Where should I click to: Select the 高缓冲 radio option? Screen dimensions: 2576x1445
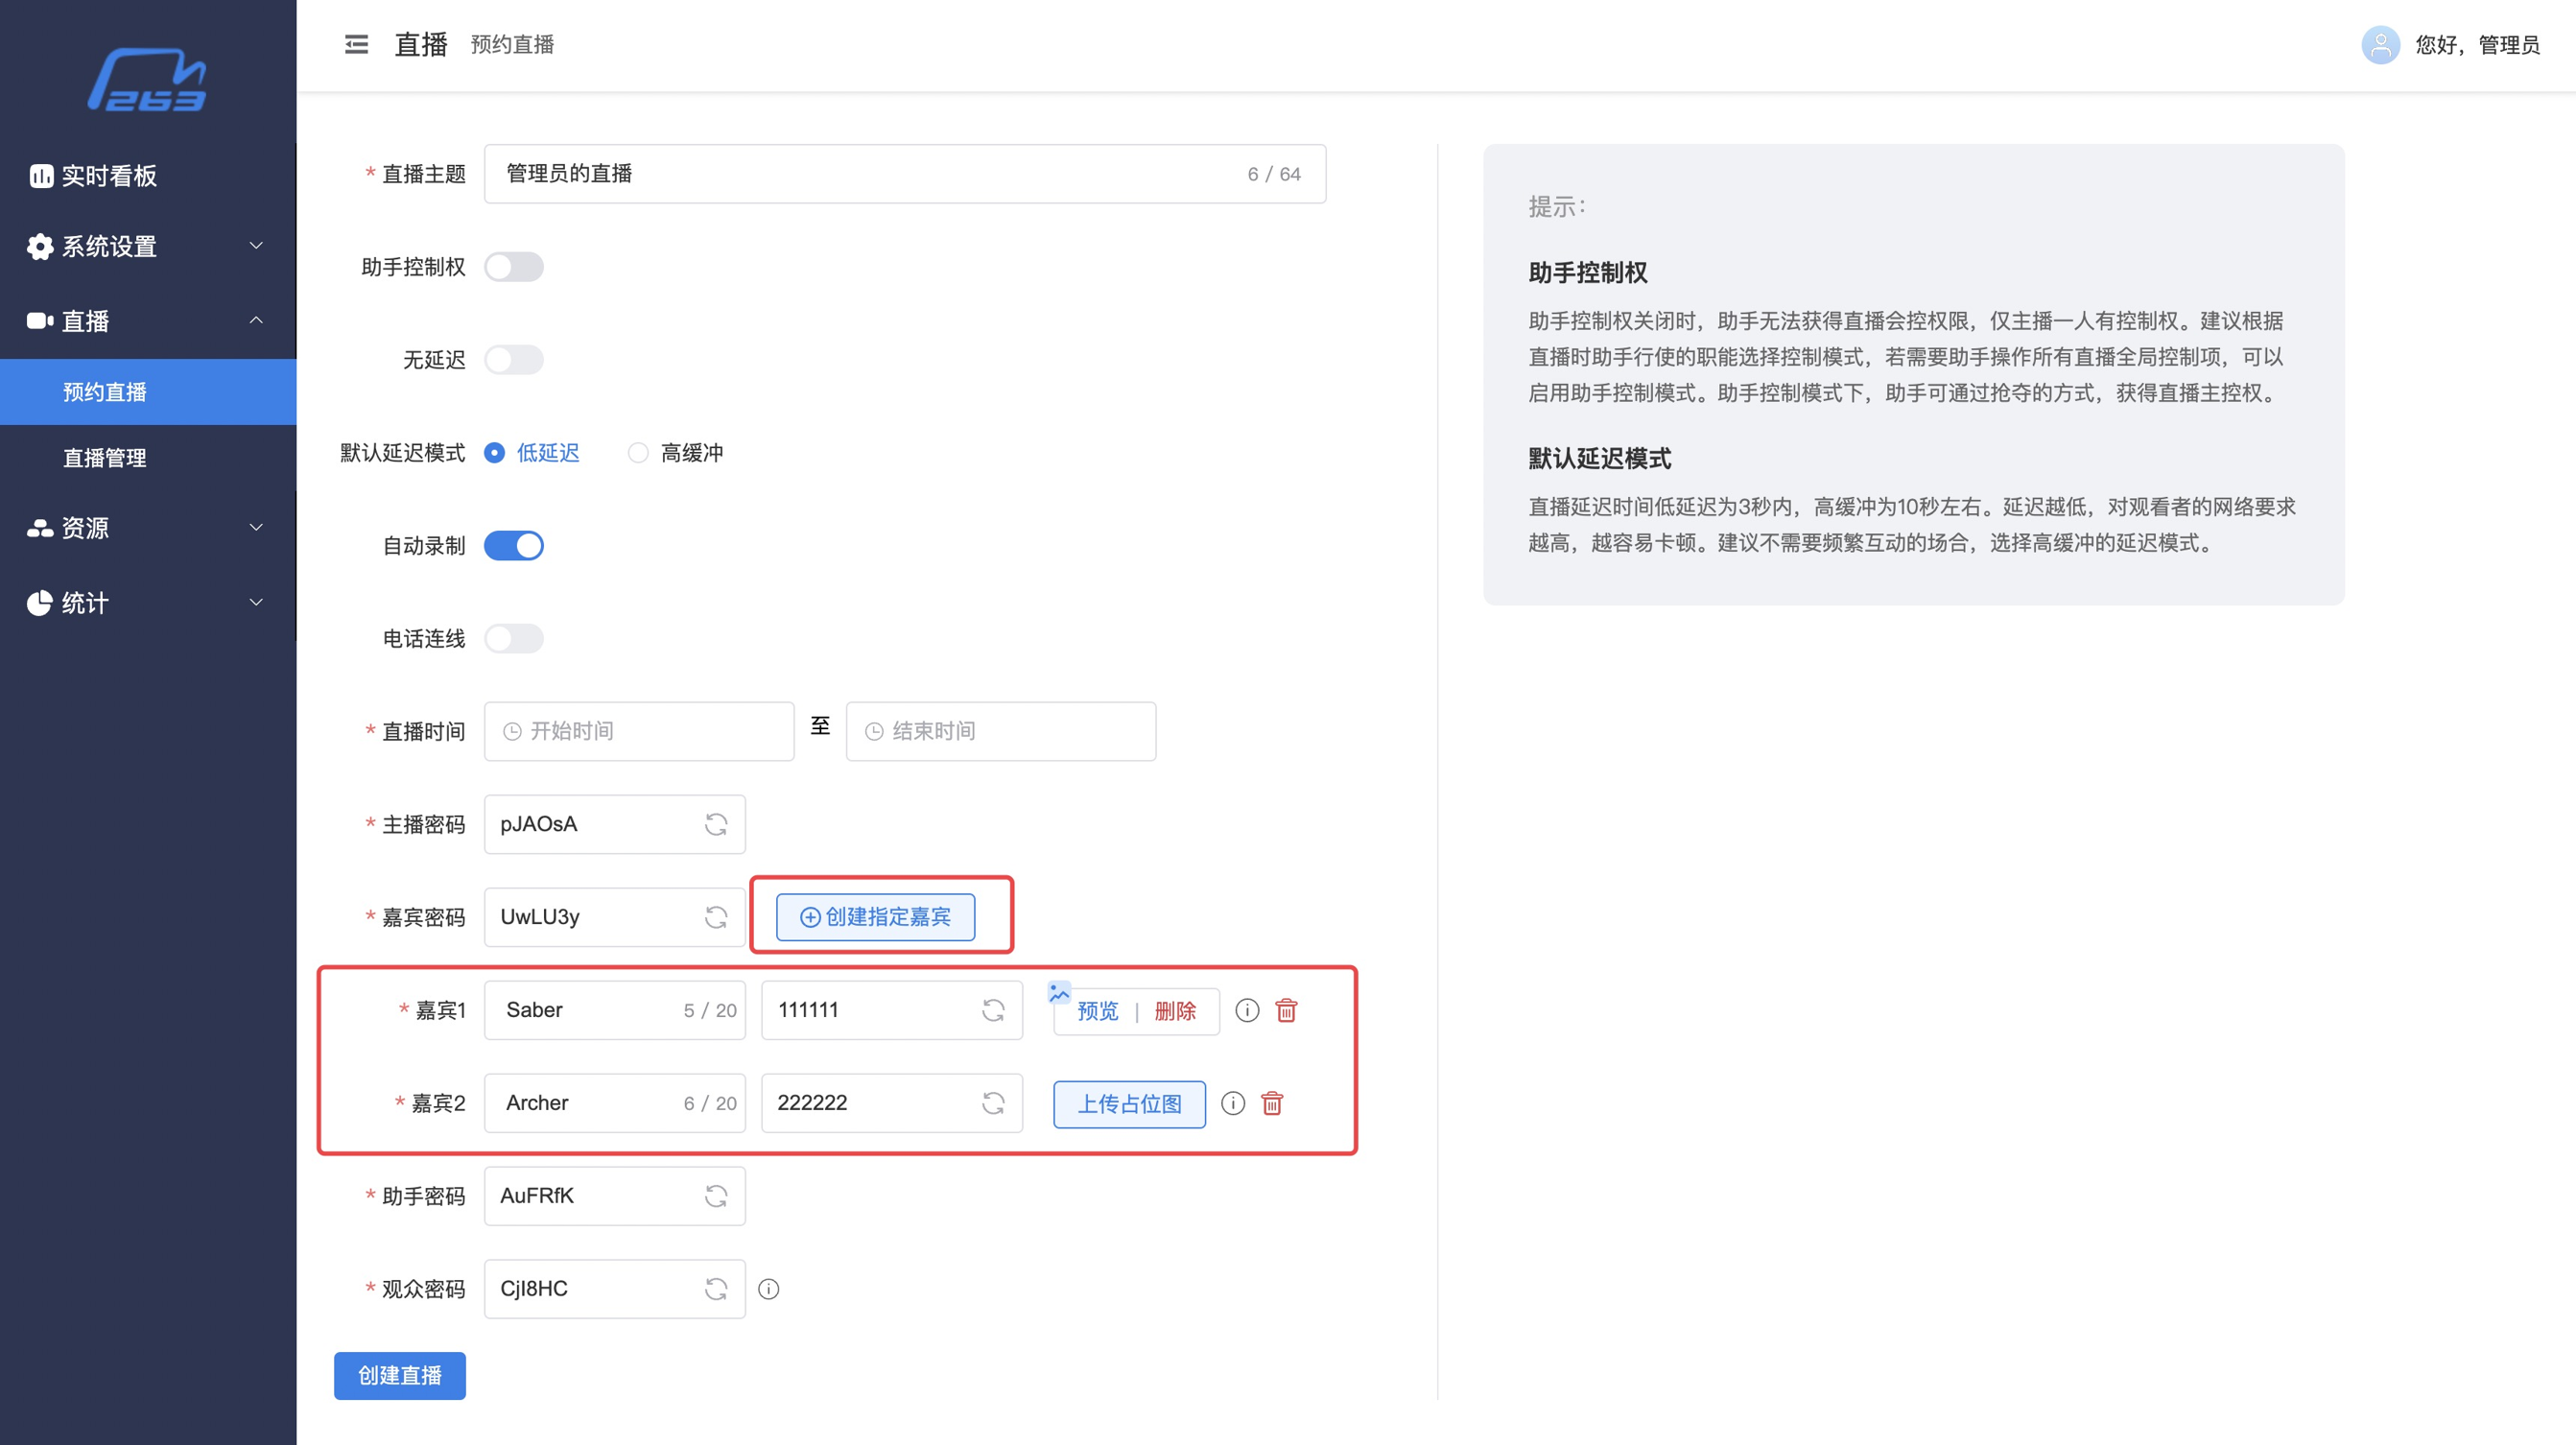[x=638, y=453]
